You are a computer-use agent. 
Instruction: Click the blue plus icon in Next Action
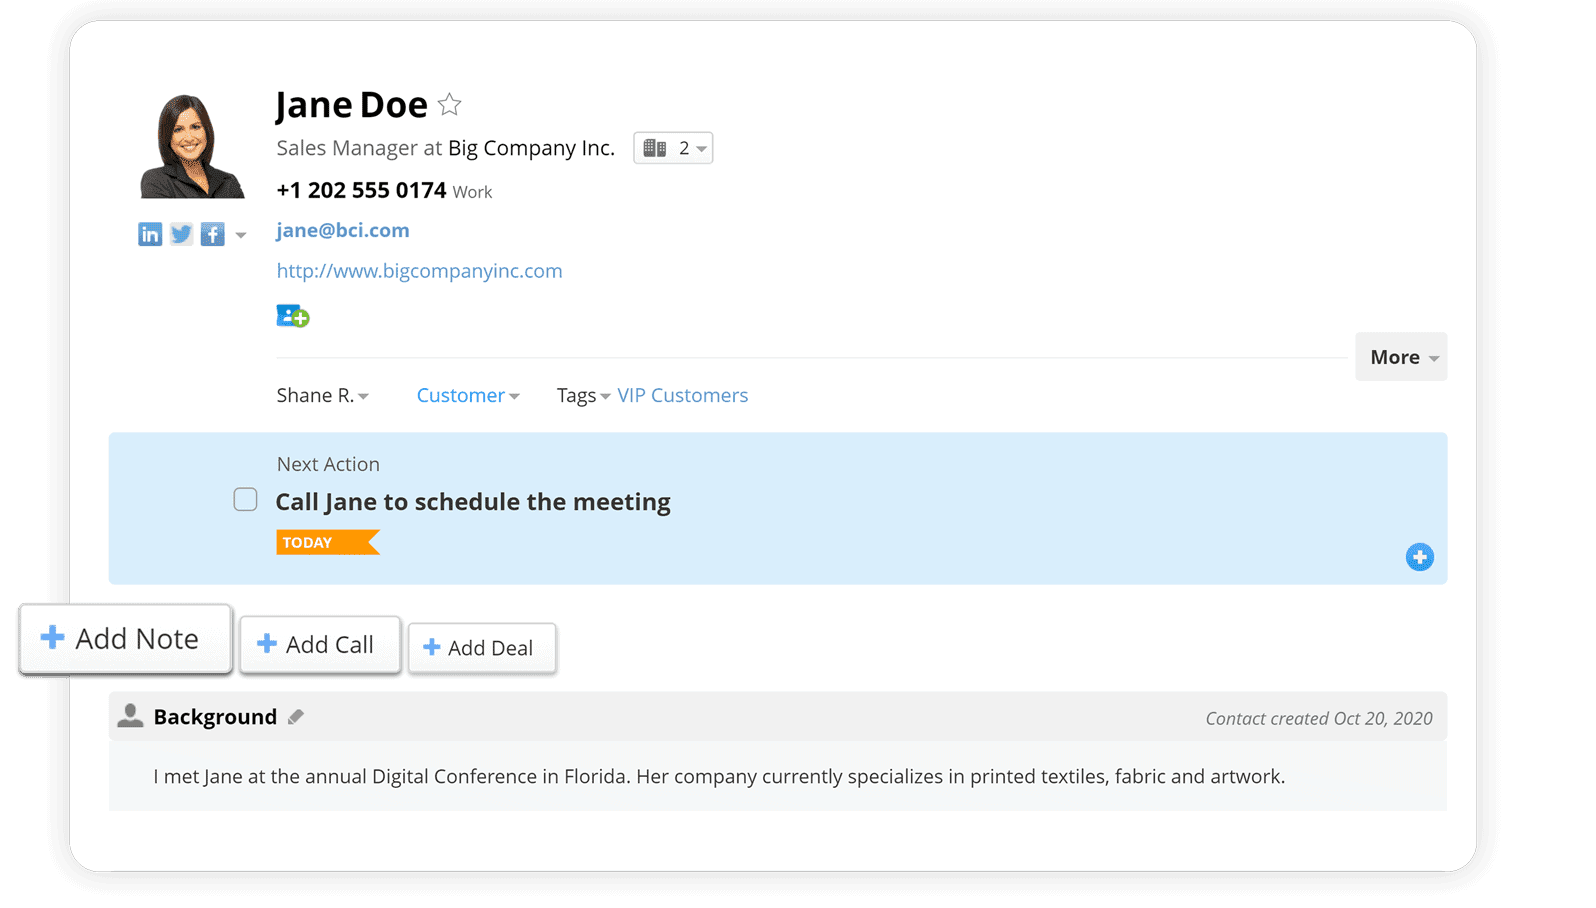coord(1419,557)
